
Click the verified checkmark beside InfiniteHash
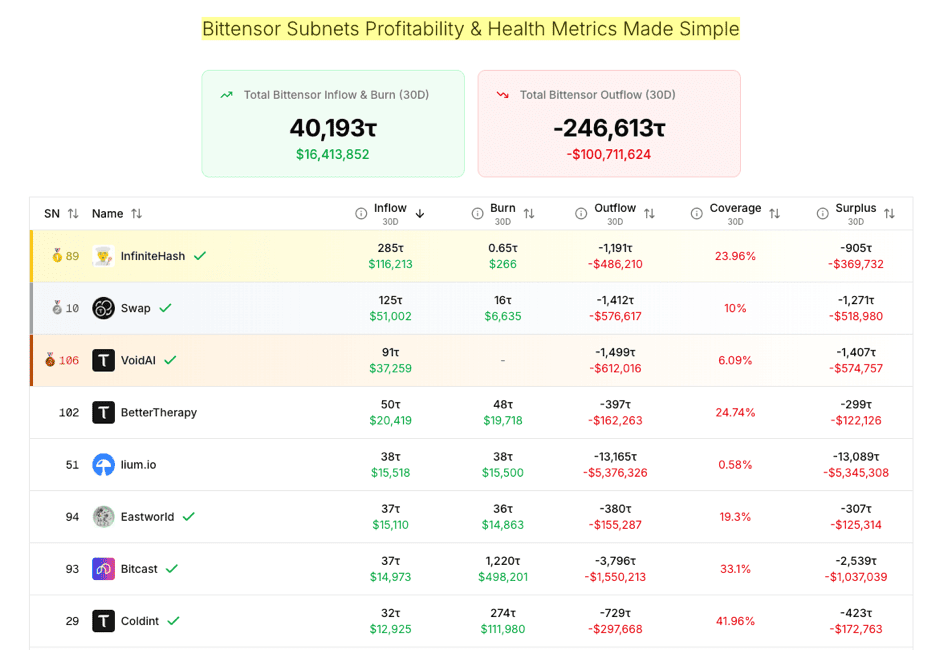pos(200,256)
